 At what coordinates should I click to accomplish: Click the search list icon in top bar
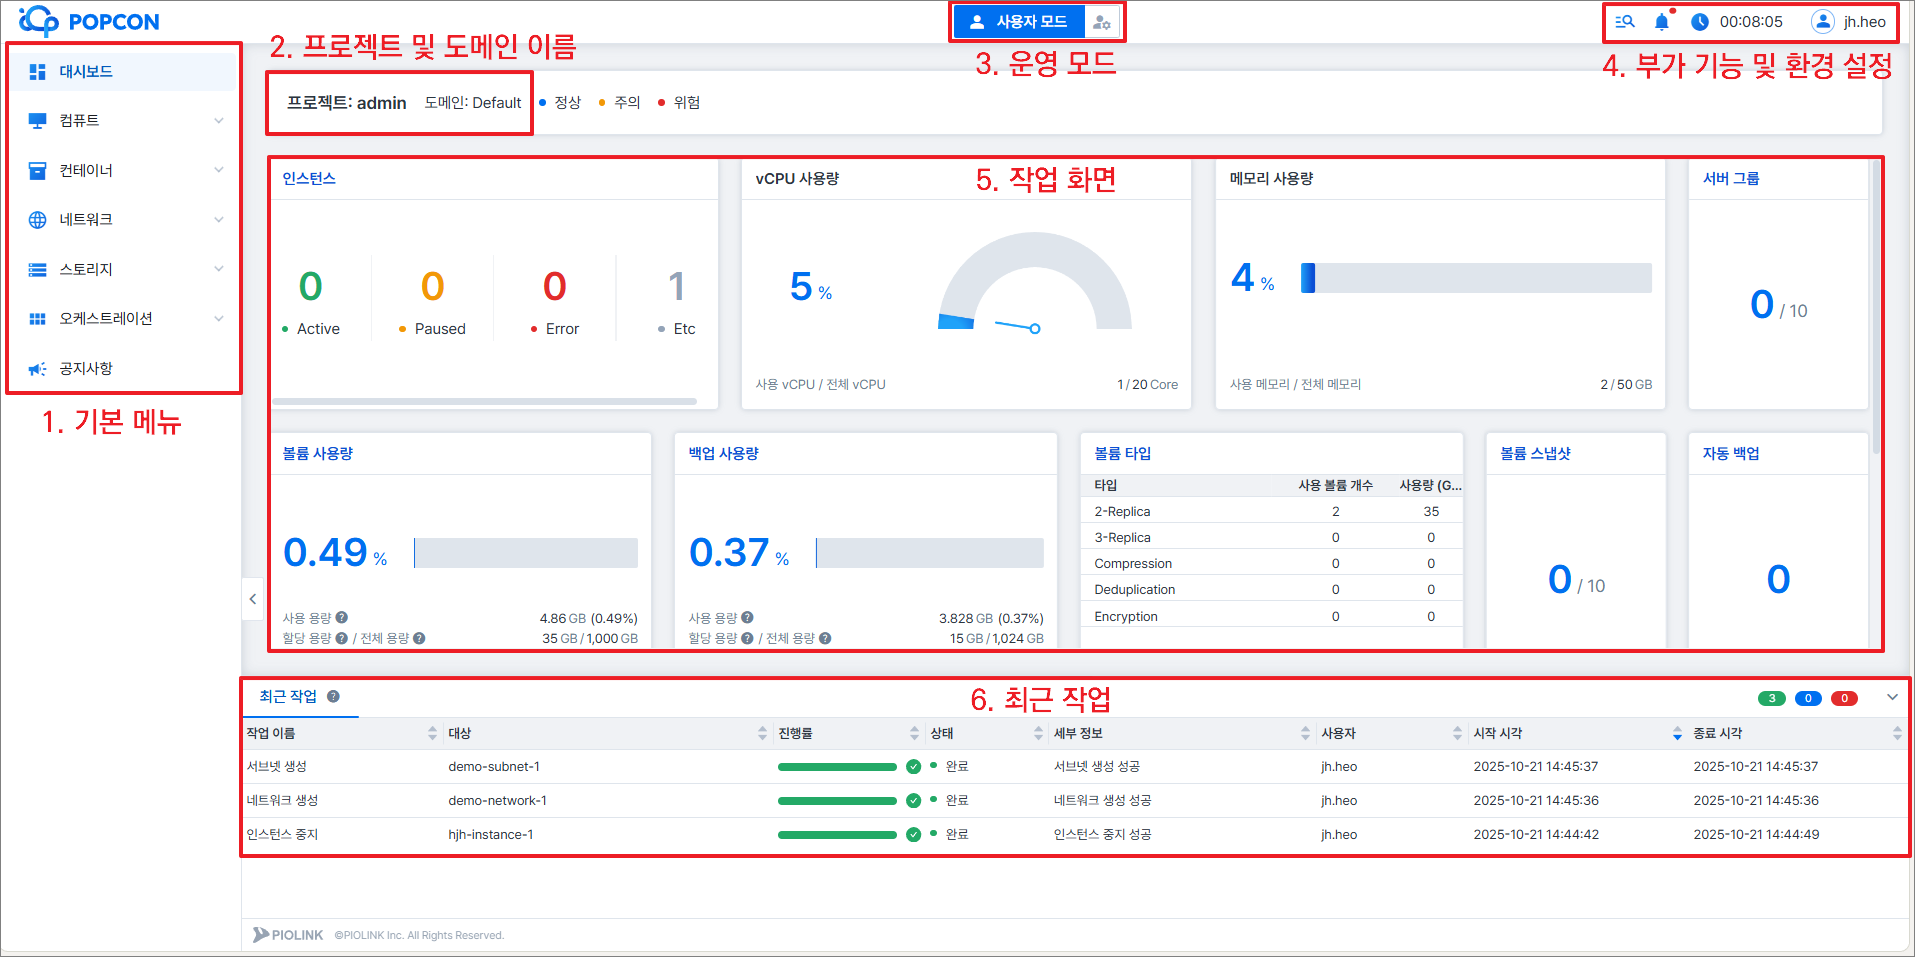point(1625,22)
